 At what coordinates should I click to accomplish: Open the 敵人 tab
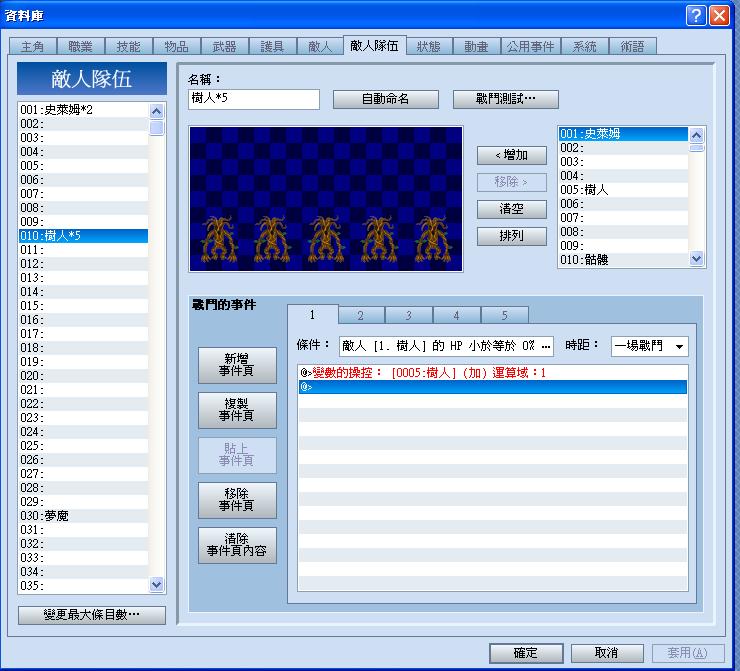point(320,46)
